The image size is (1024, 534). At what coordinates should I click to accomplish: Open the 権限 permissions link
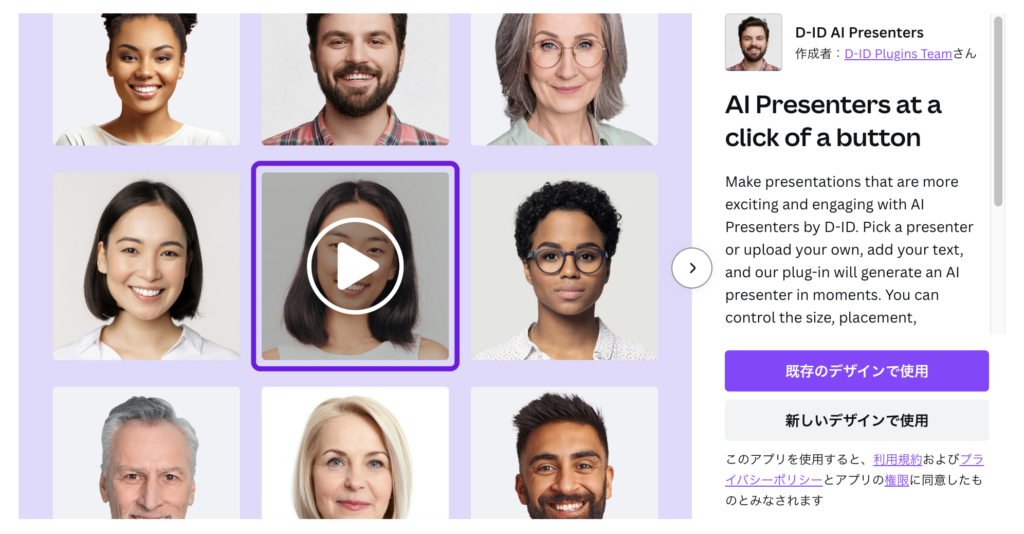897,480
